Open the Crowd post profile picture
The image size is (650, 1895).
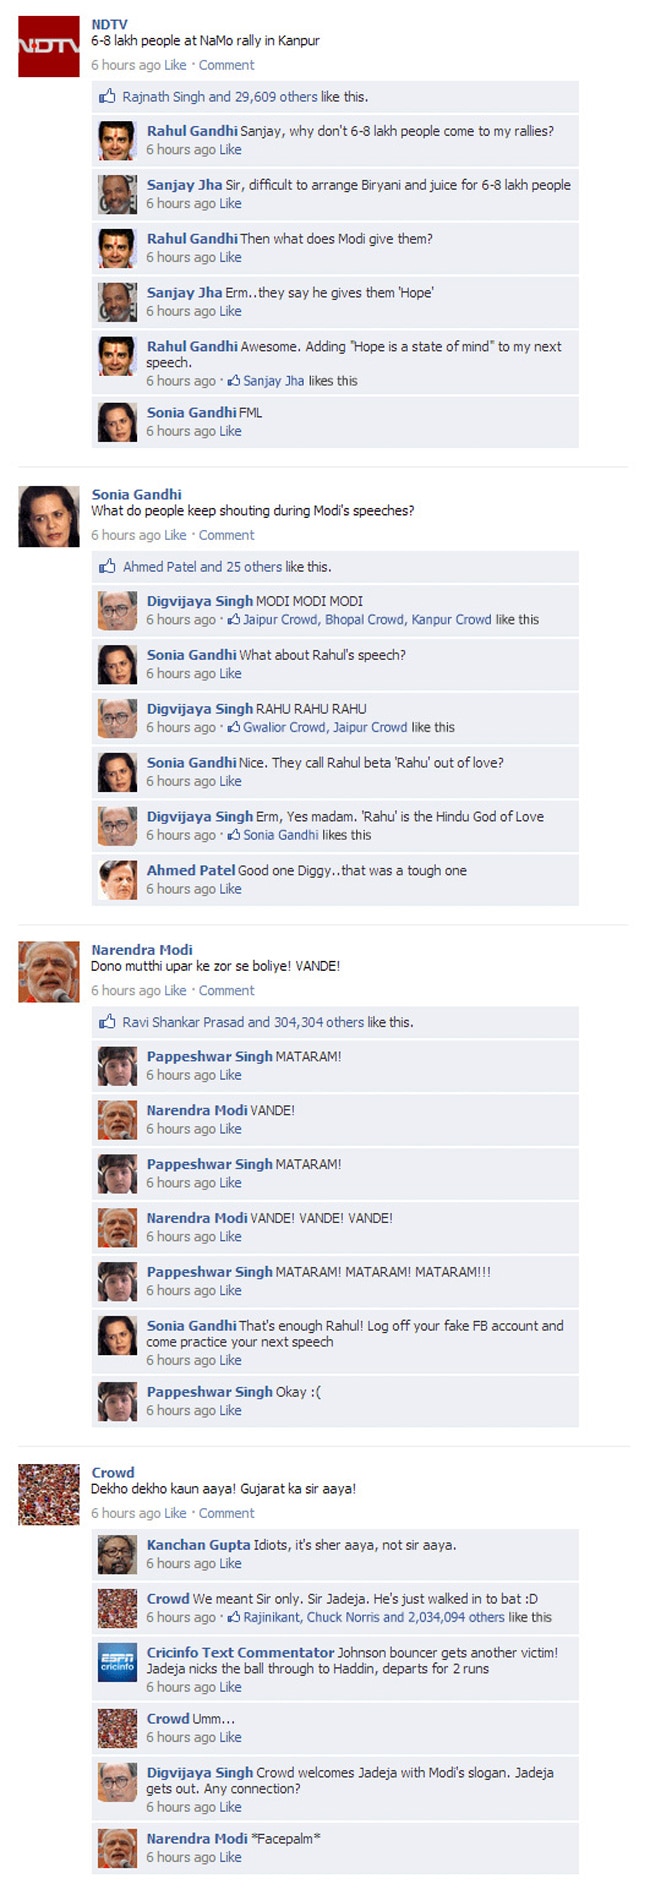point(48,1494)
